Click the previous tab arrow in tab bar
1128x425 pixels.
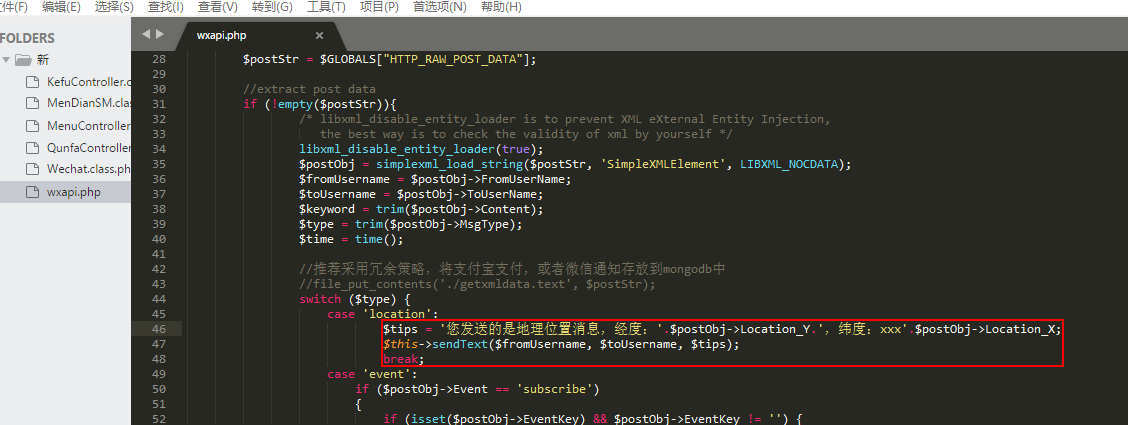pyautogui.click(x=146, y=34)
